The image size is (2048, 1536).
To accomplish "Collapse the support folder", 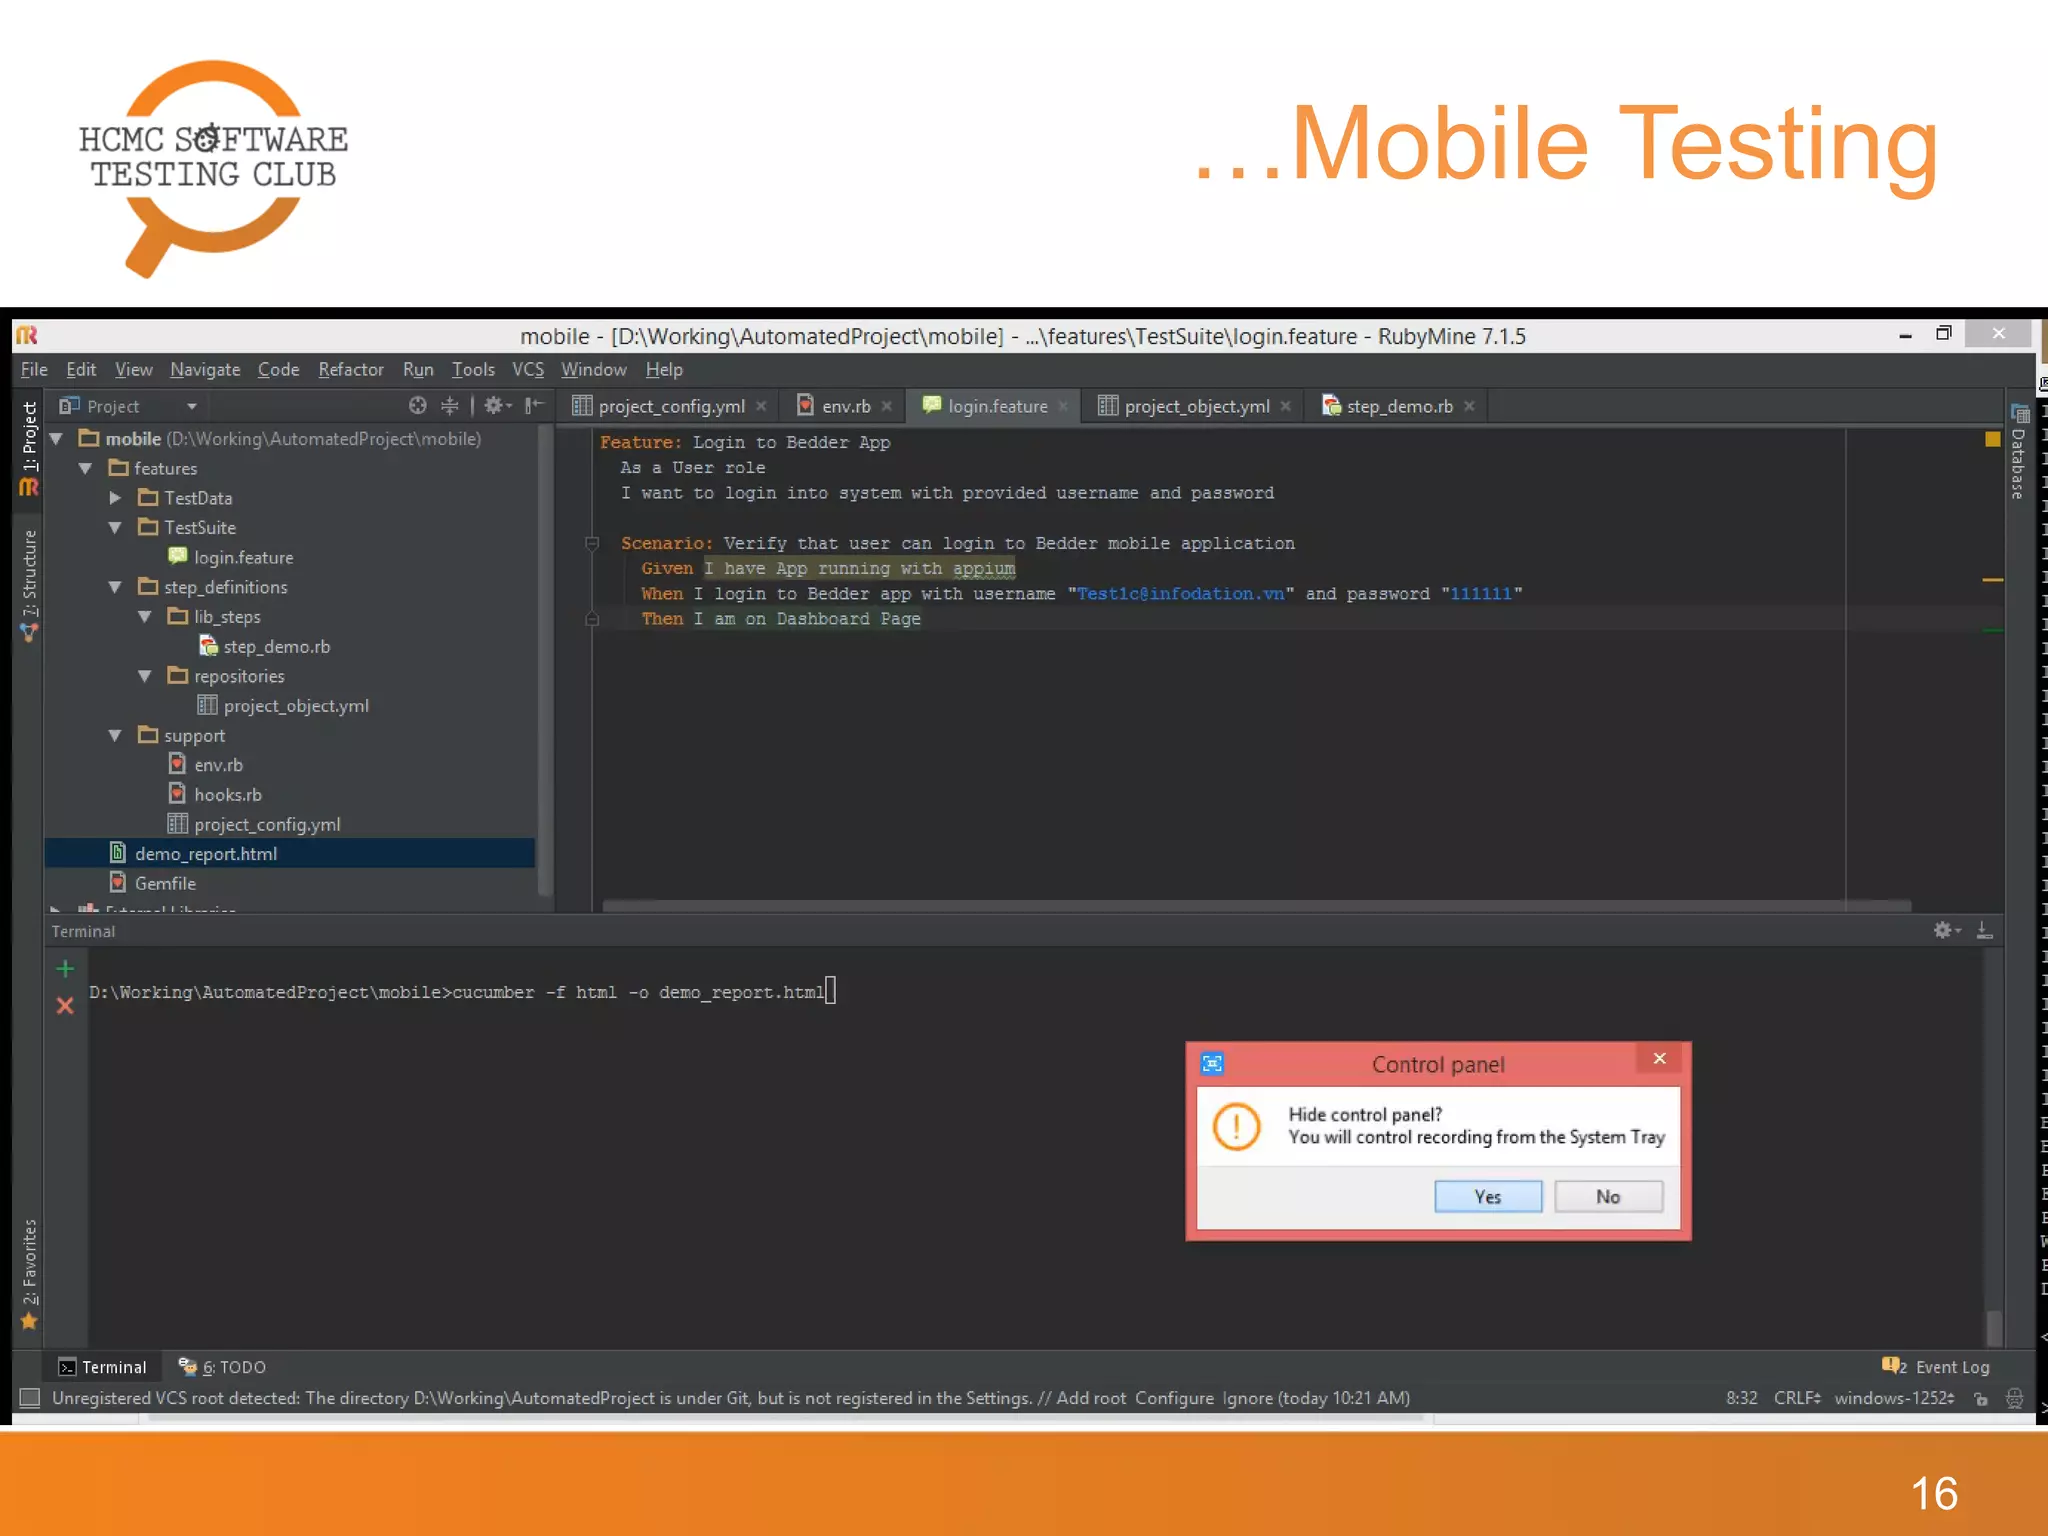I will (x=116, y=735).
